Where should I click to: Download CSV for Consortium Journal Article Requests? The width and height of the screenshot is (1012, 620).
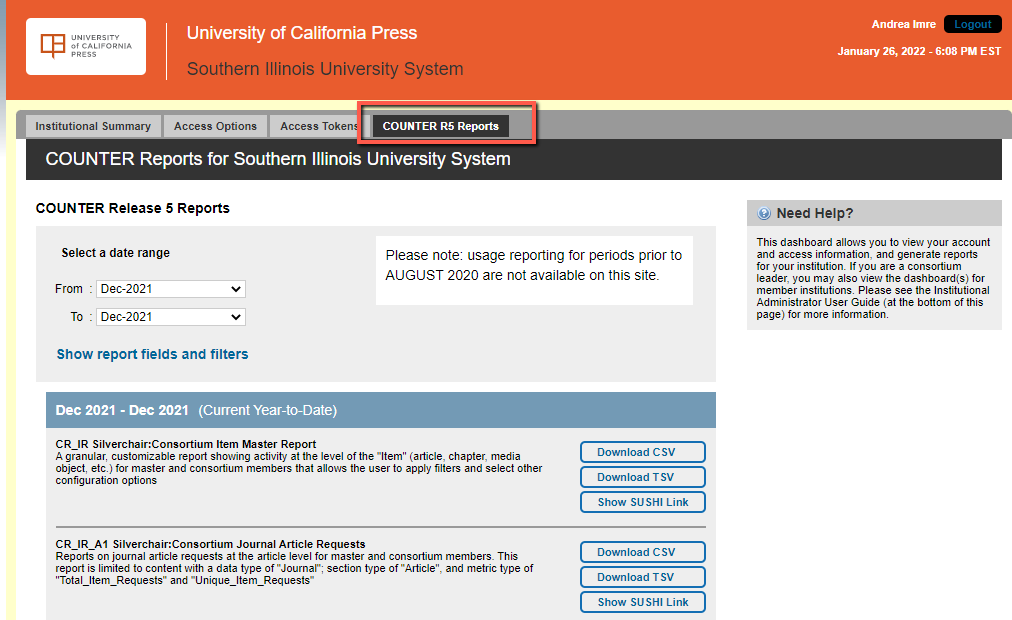click(643, 552)
